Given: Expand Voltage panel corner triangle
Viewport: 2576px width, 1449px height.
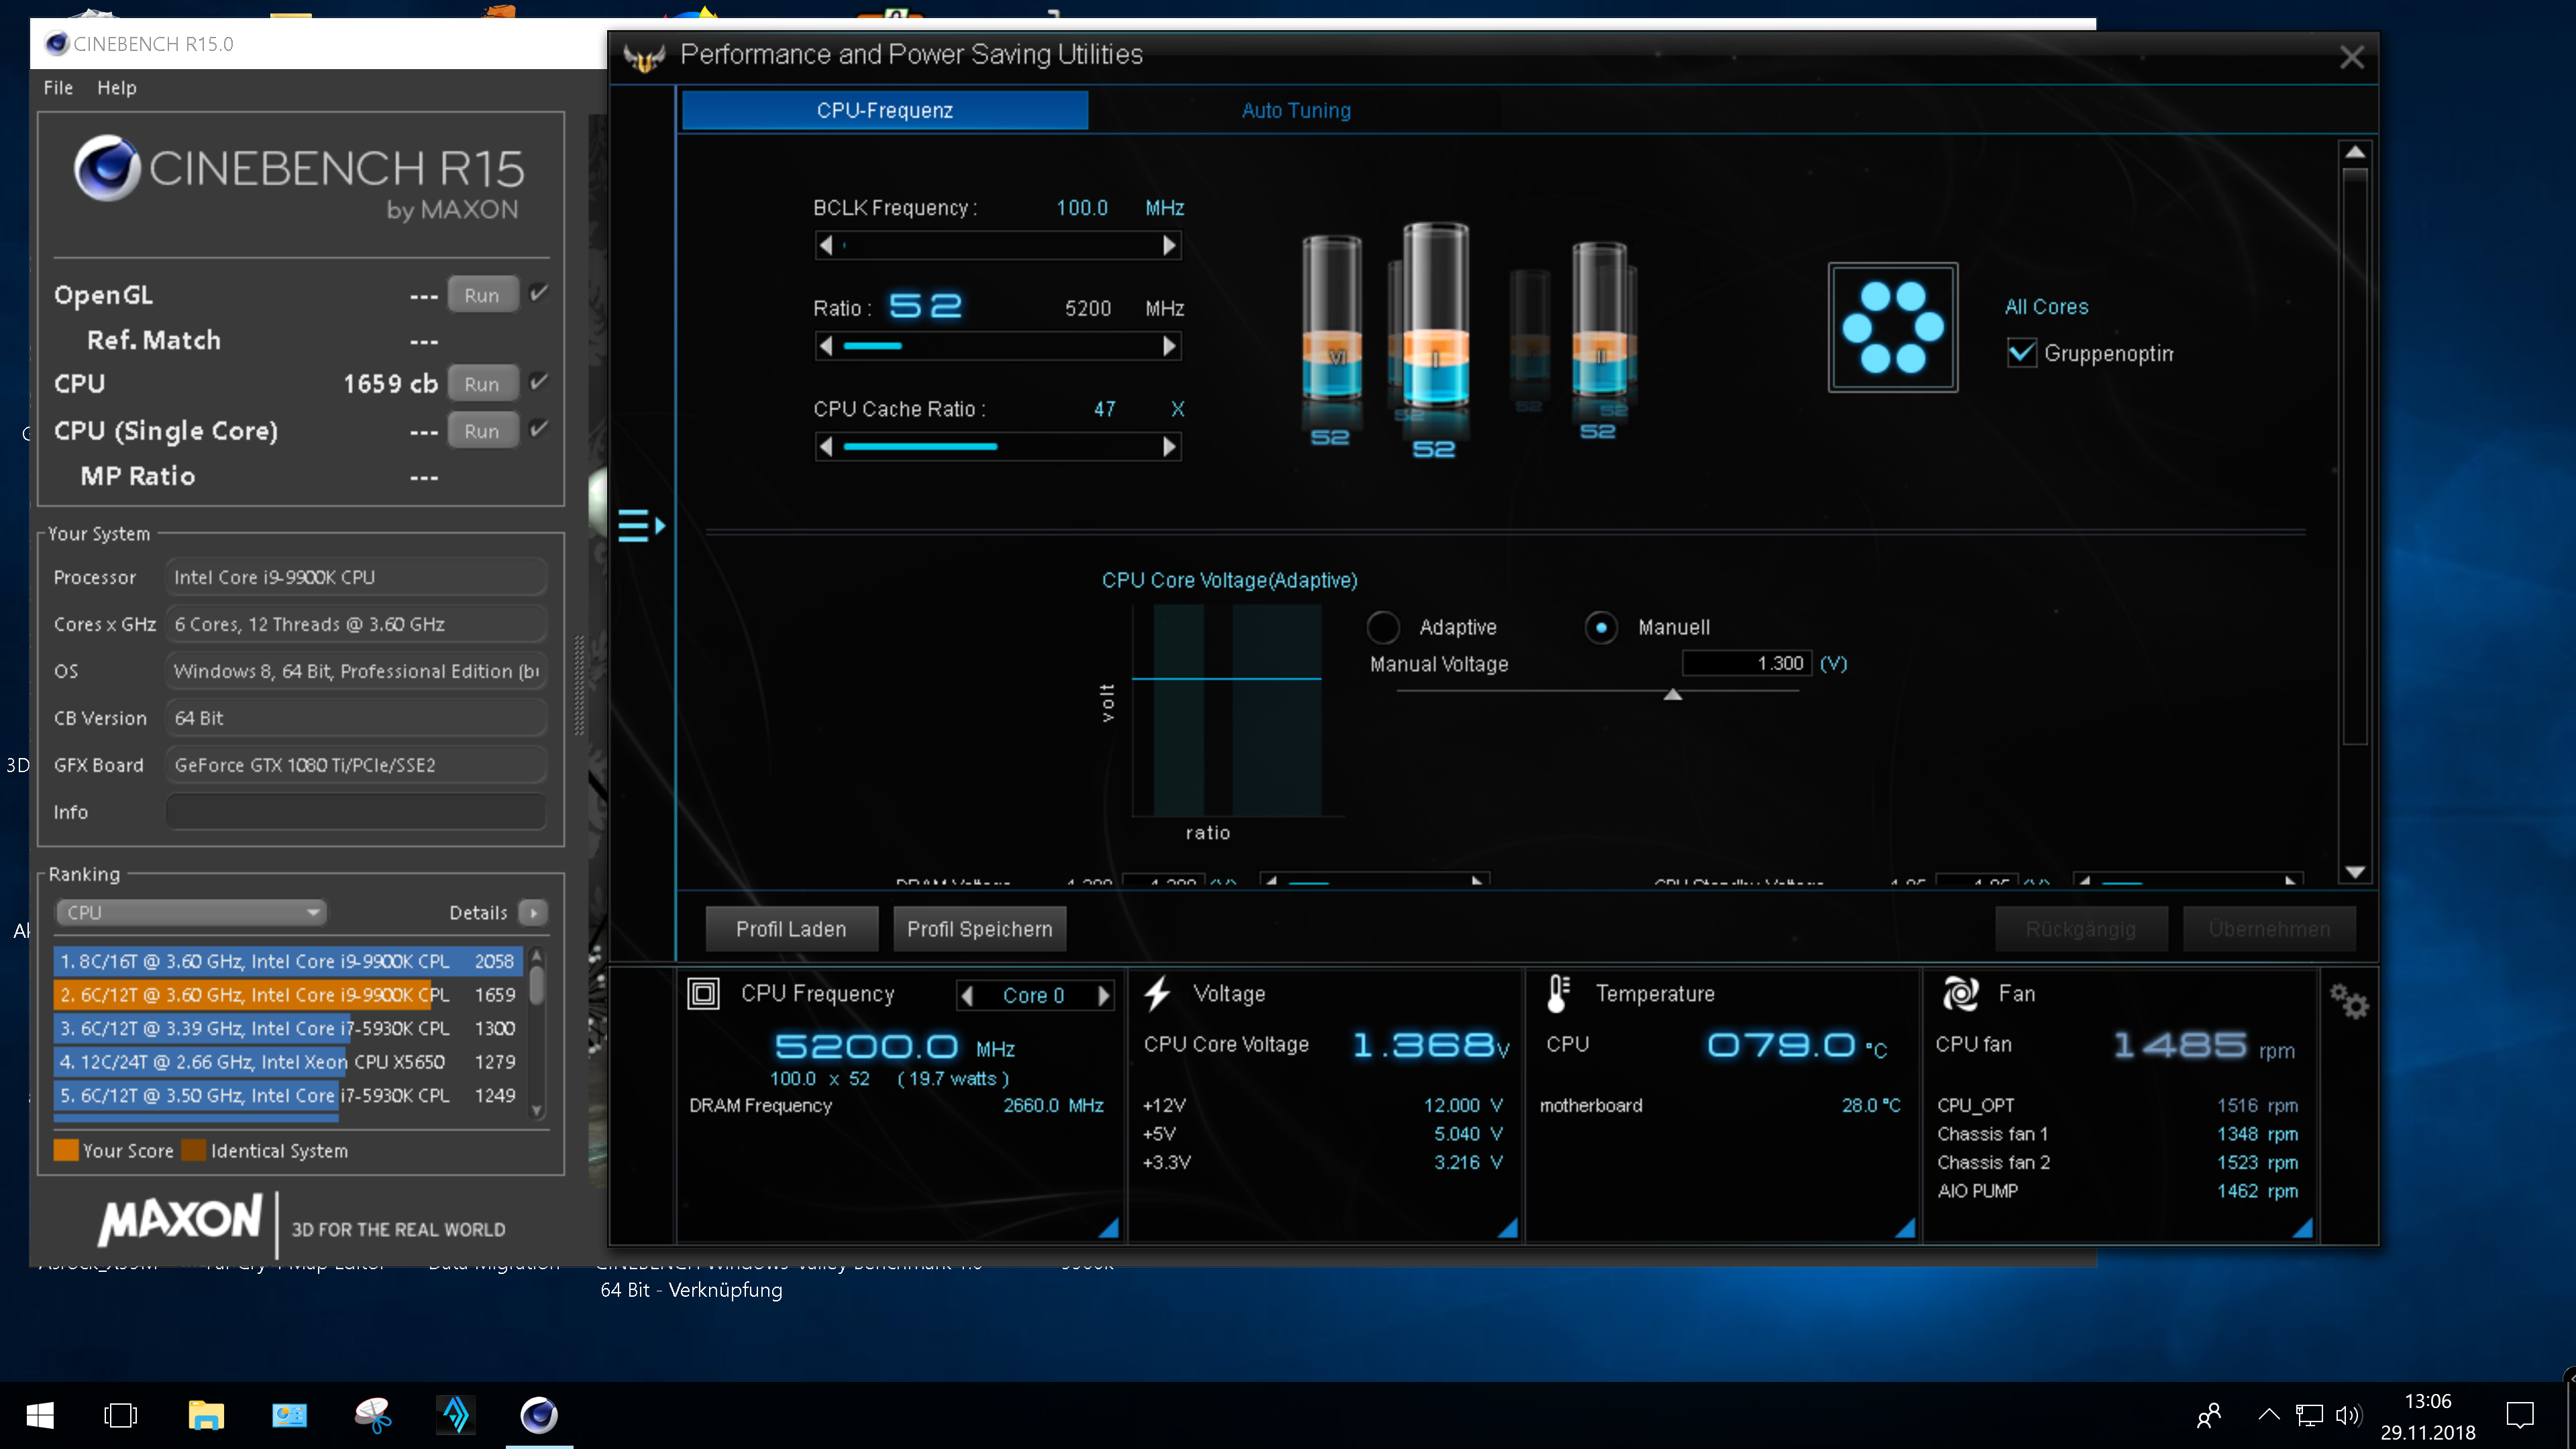Looking at the screenshot, I should (x=1507, y=1228).
